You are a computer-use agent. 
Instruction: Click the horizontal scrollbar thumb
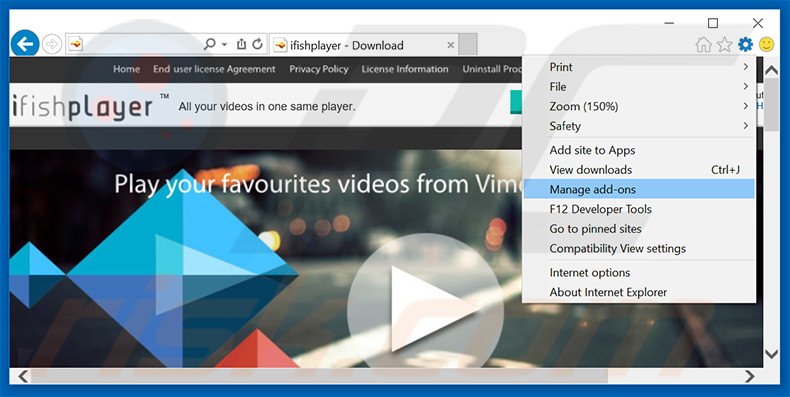(319, 376)
